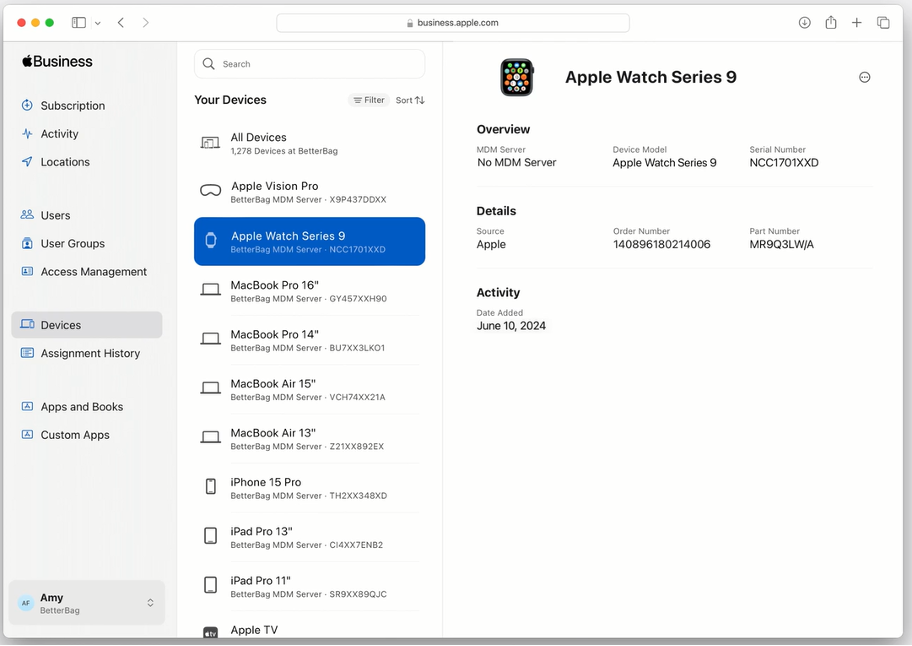The image size is (912, 646).
Task: Select All Devices row
Action: (x=309, y=143)
